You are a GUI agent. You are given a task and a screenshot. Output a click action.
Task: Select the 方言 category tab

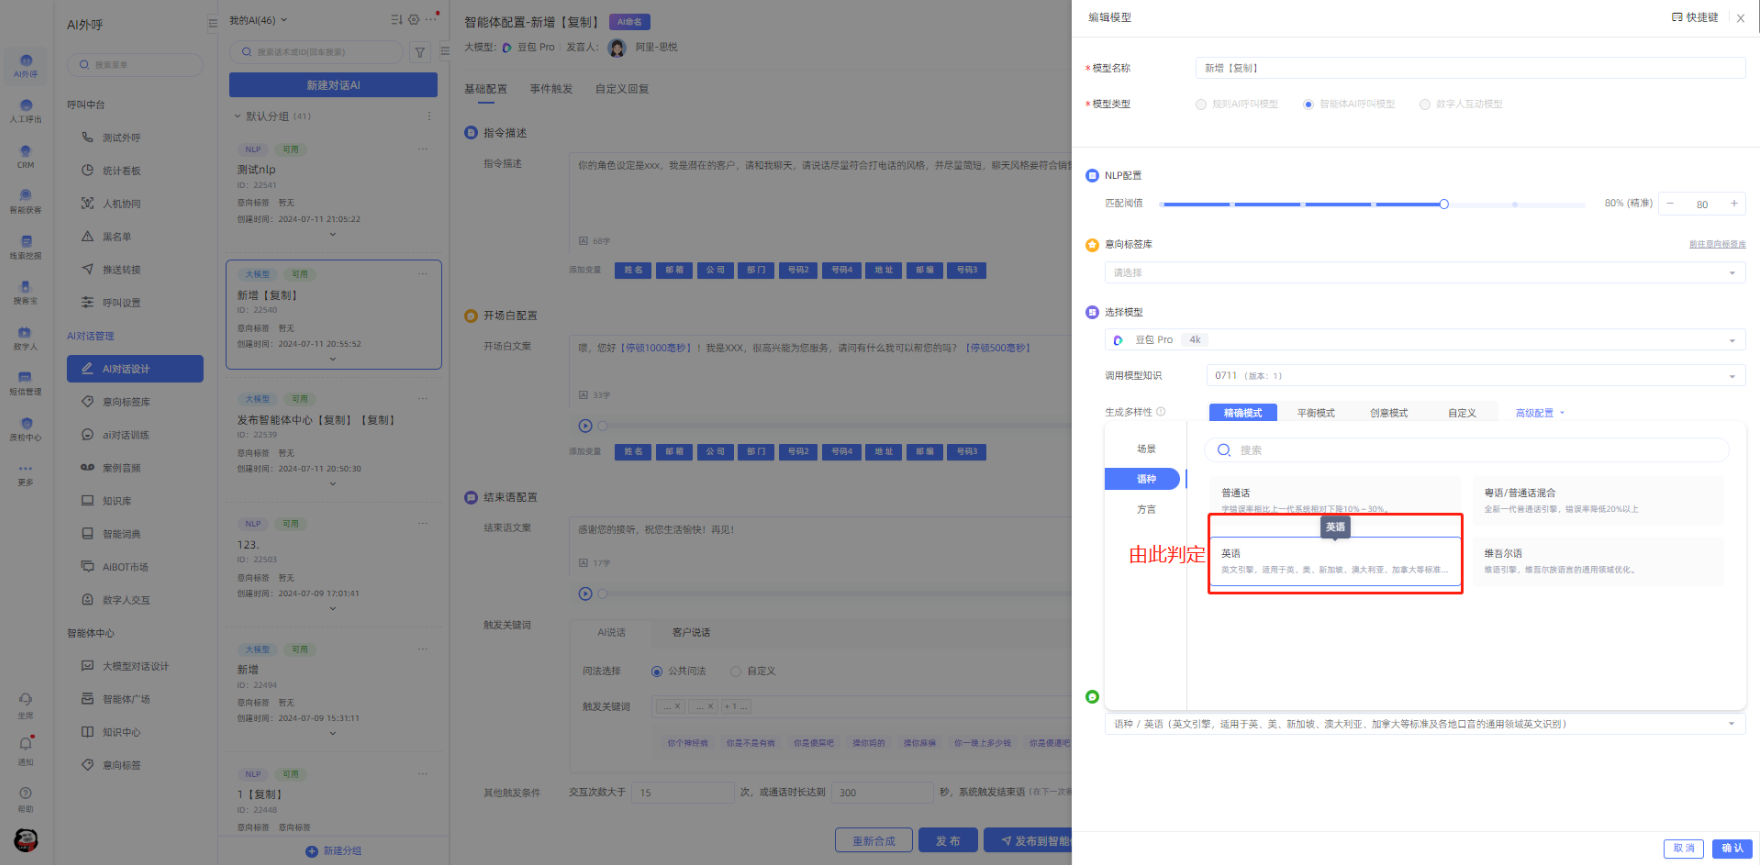tap(1146, 509)
